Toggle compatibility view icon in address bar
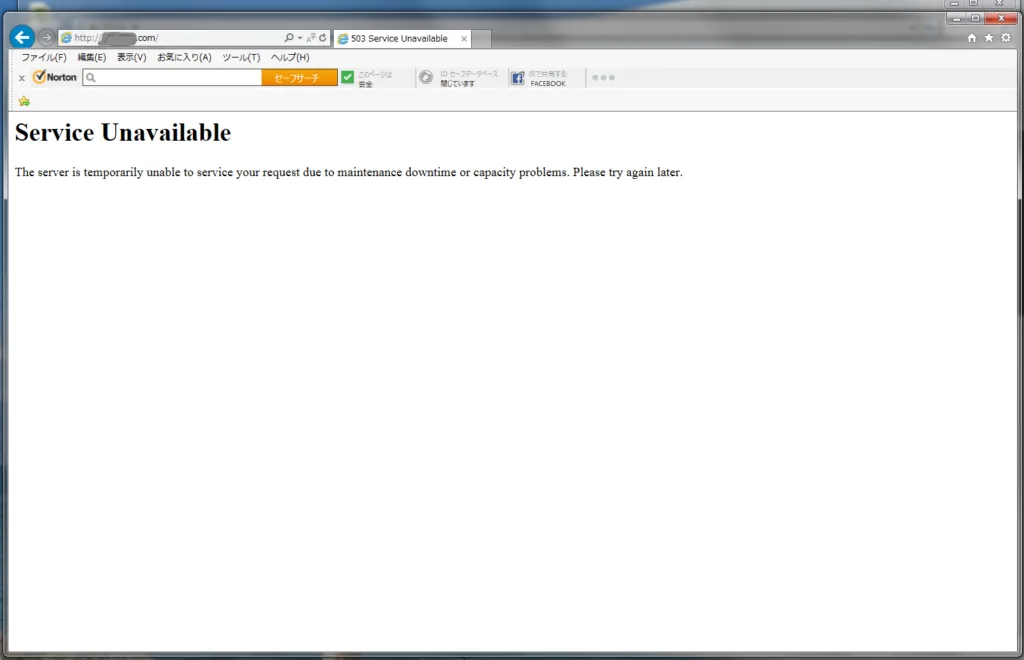Image resolution: width=1024 pixels, height=660 pixels. [311, 38]
